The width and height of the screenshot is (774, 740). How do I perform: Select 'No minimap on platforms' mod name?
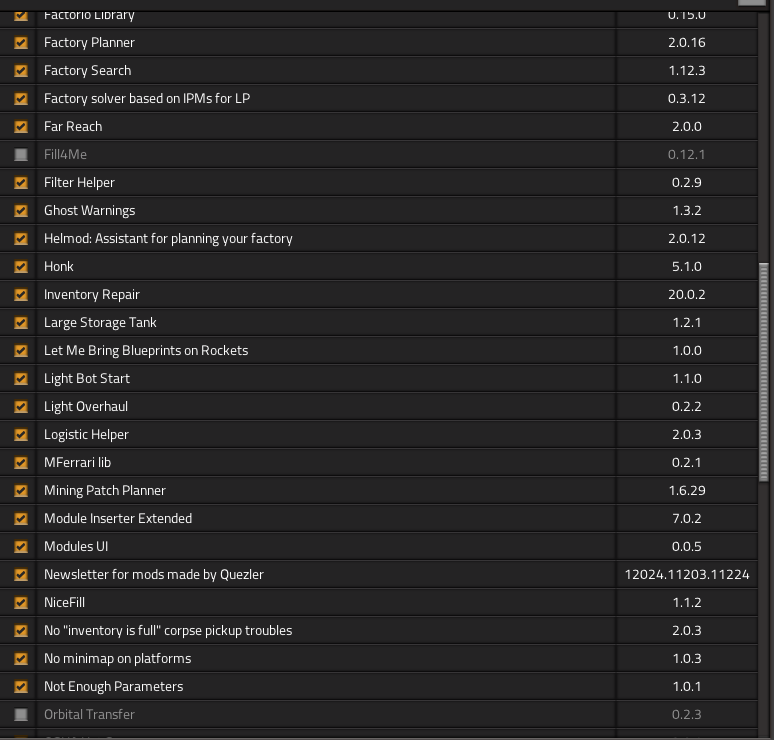(x=117, y=659)
